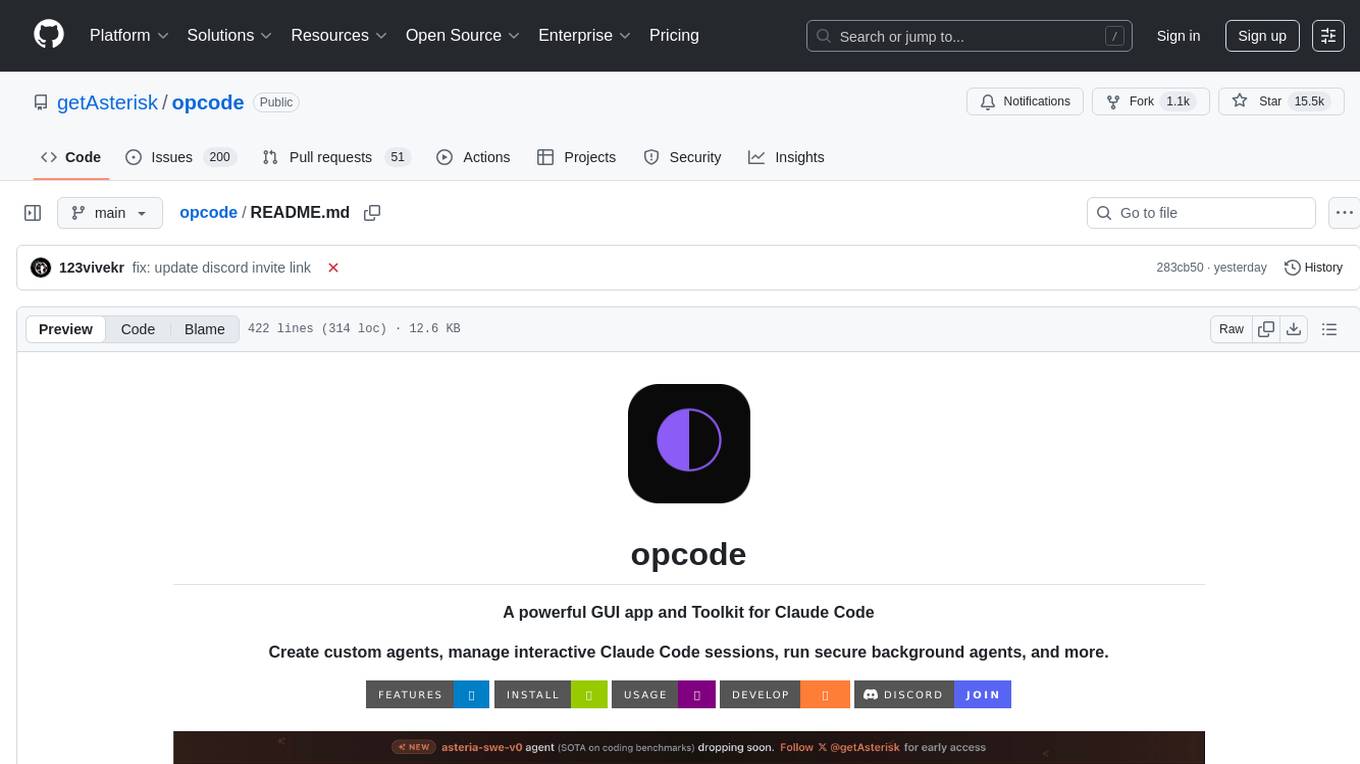1360x764 pixels.
Task: Open the Security tab
Action: tap(682, 157)
